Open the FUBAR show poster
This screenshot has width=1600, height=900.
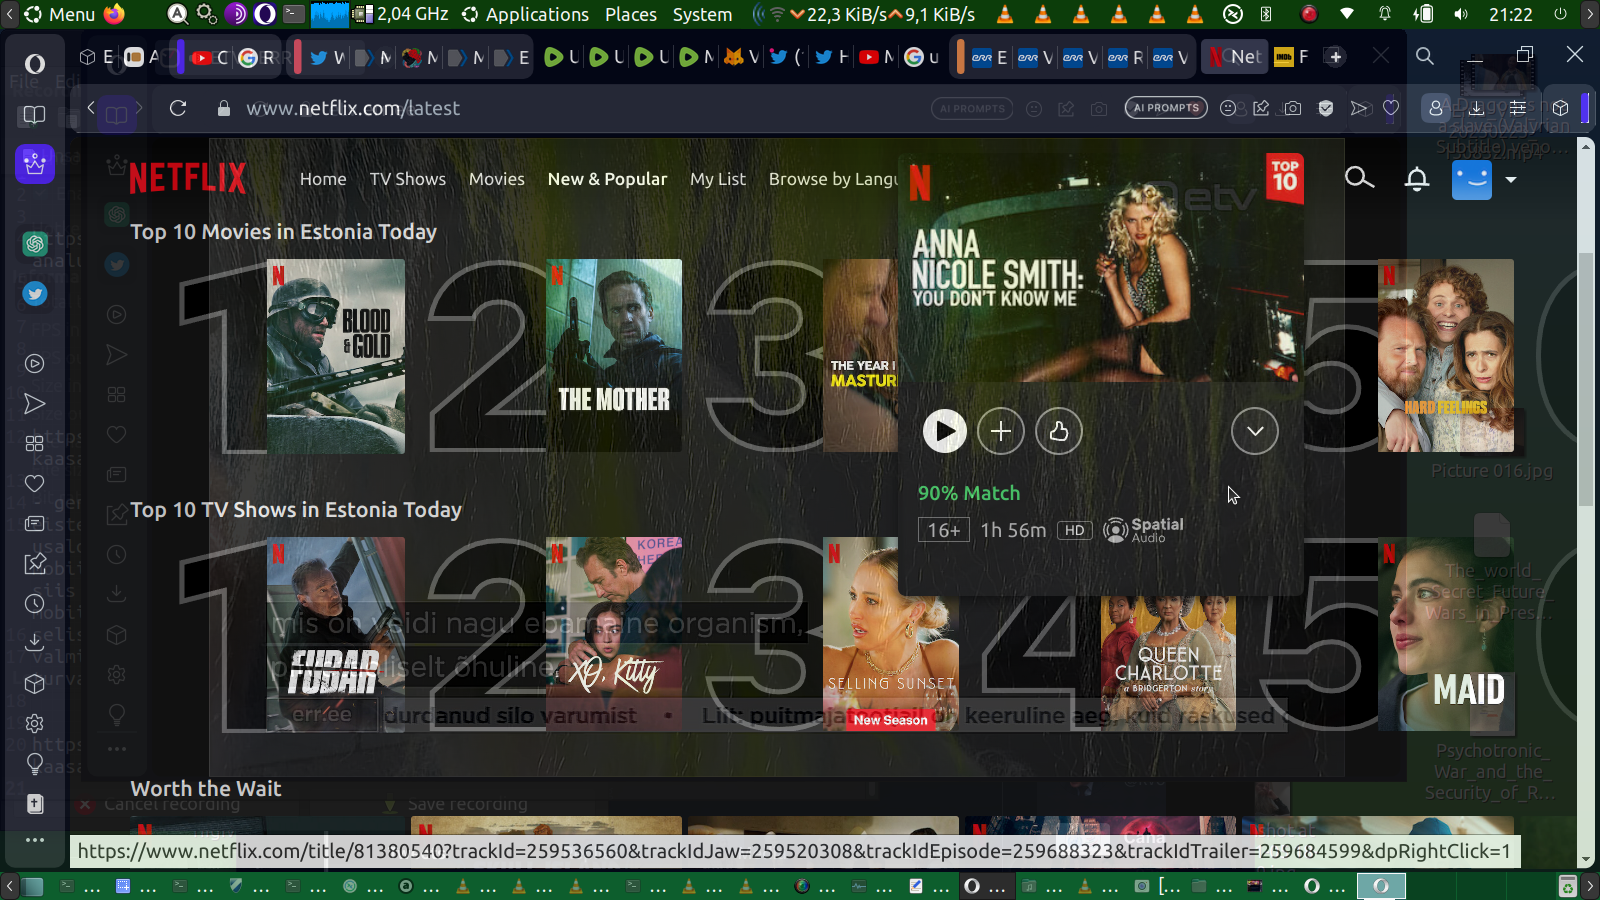336,634
